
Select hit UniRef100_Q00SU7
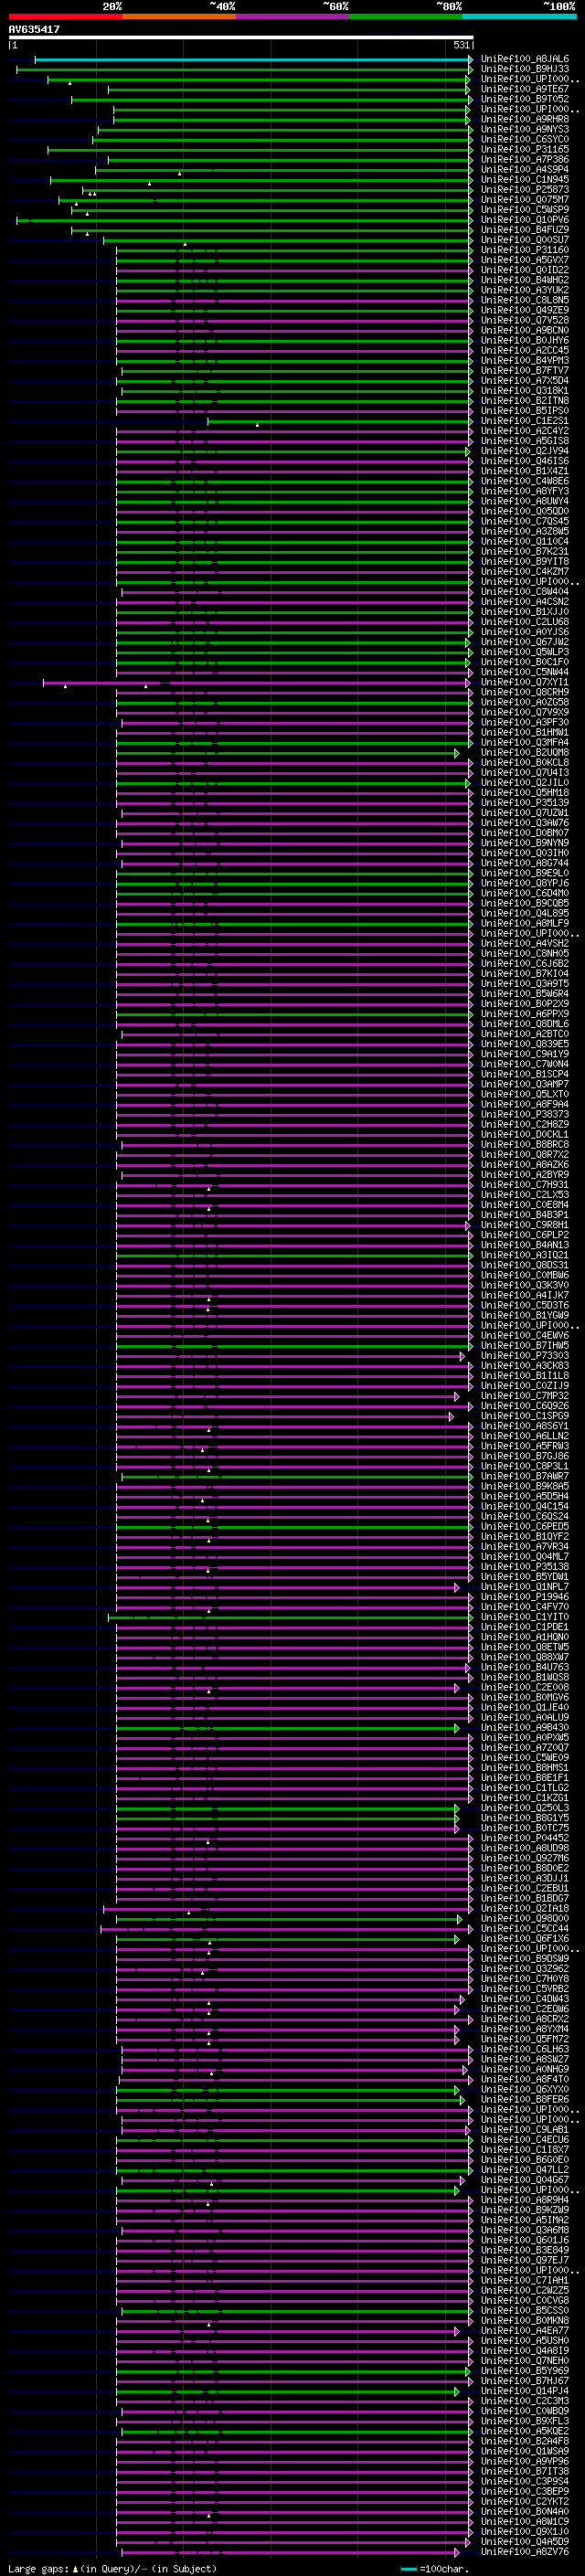[x=525, y=239]
